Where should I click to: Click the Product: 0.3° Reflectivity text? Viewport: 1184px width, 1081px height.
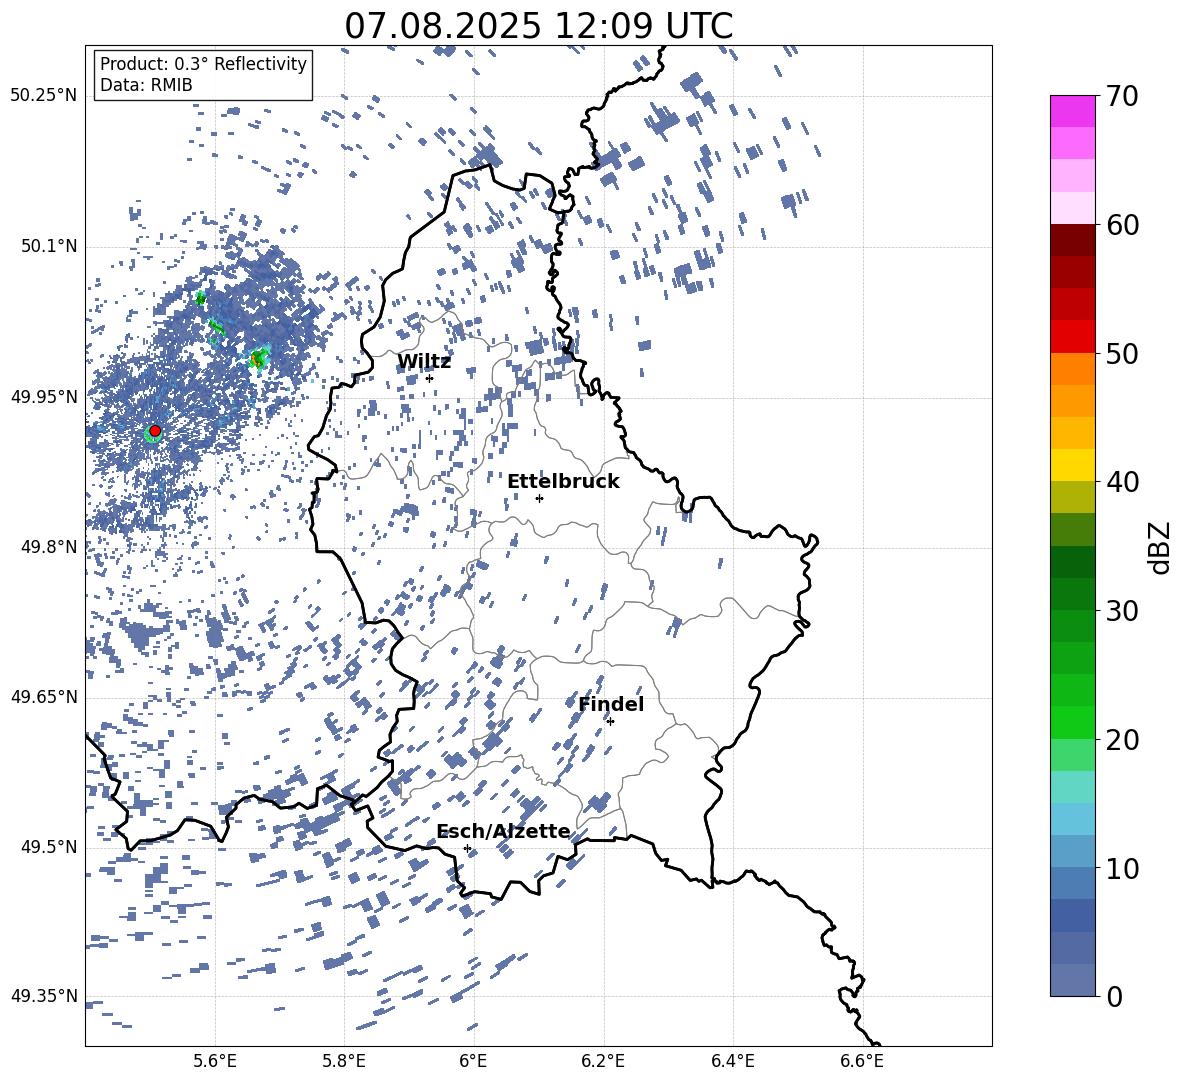coord(203,64)
